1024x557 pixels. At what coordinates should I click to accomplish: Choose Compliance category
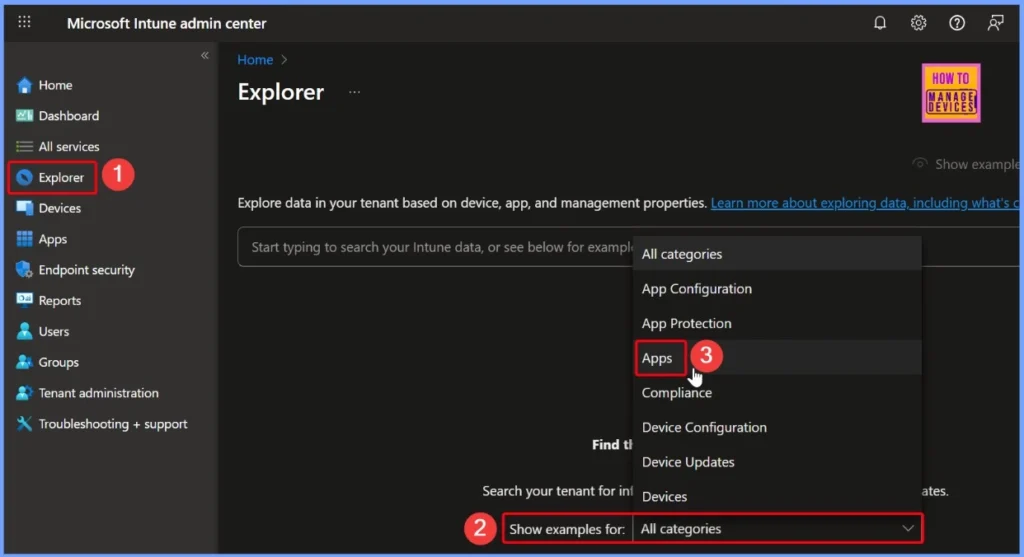[777, 392]
